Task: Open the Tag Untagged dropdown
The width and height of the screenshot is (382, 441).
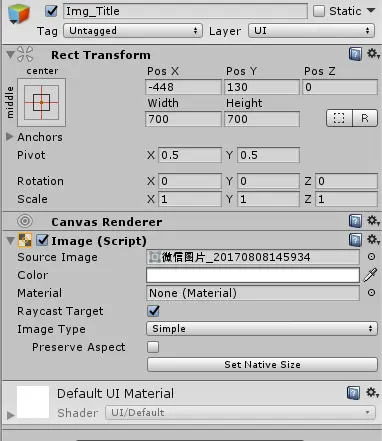Action: (133, 31)
